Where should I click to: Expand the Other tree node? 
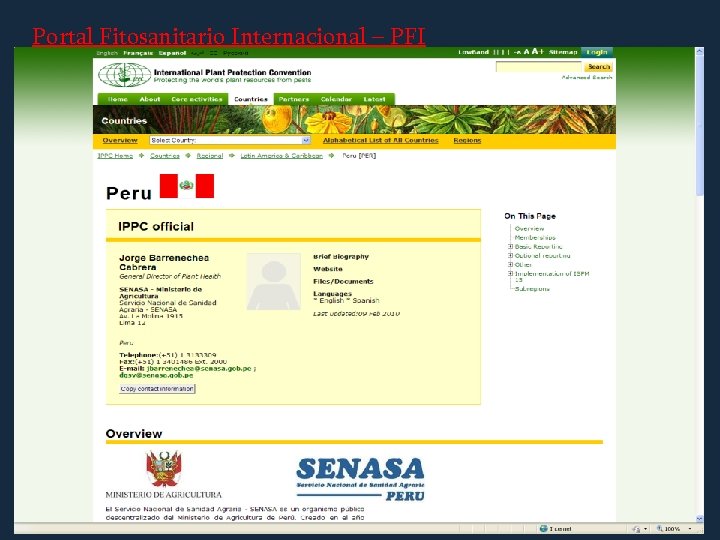pos(510,264)
